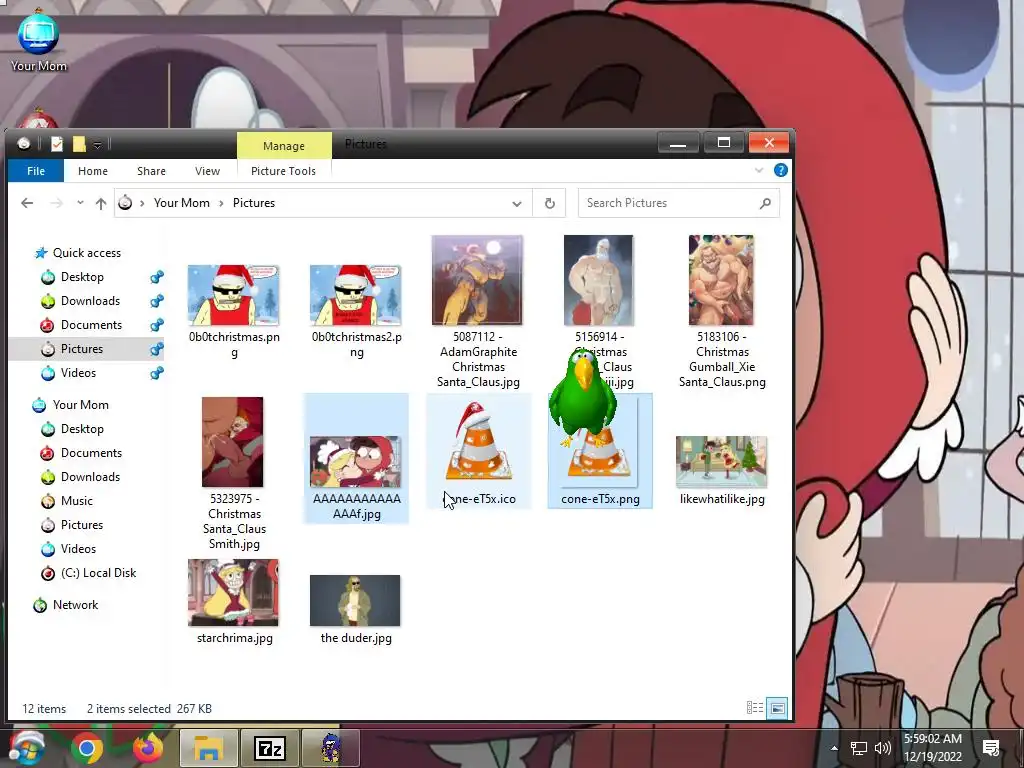Select cone-eT5x.ico file icon
This screenshot has width=1024, height=768.
click(478, 442)
